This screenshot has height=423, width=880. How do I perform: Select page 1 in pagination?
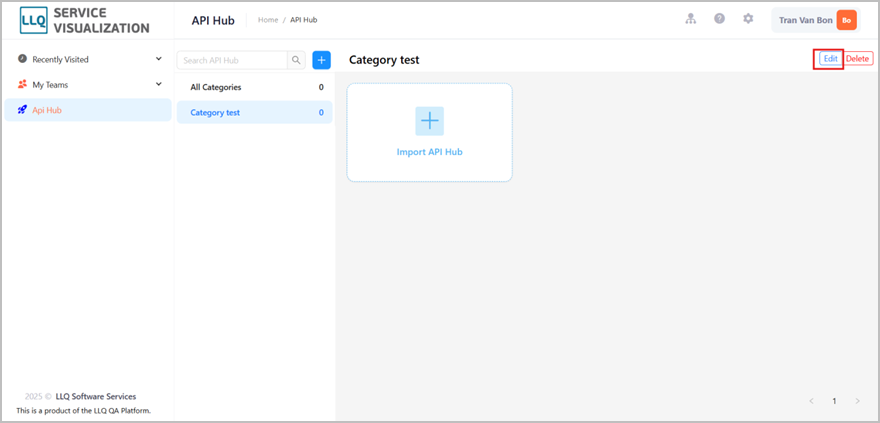(x=834, y=401)
